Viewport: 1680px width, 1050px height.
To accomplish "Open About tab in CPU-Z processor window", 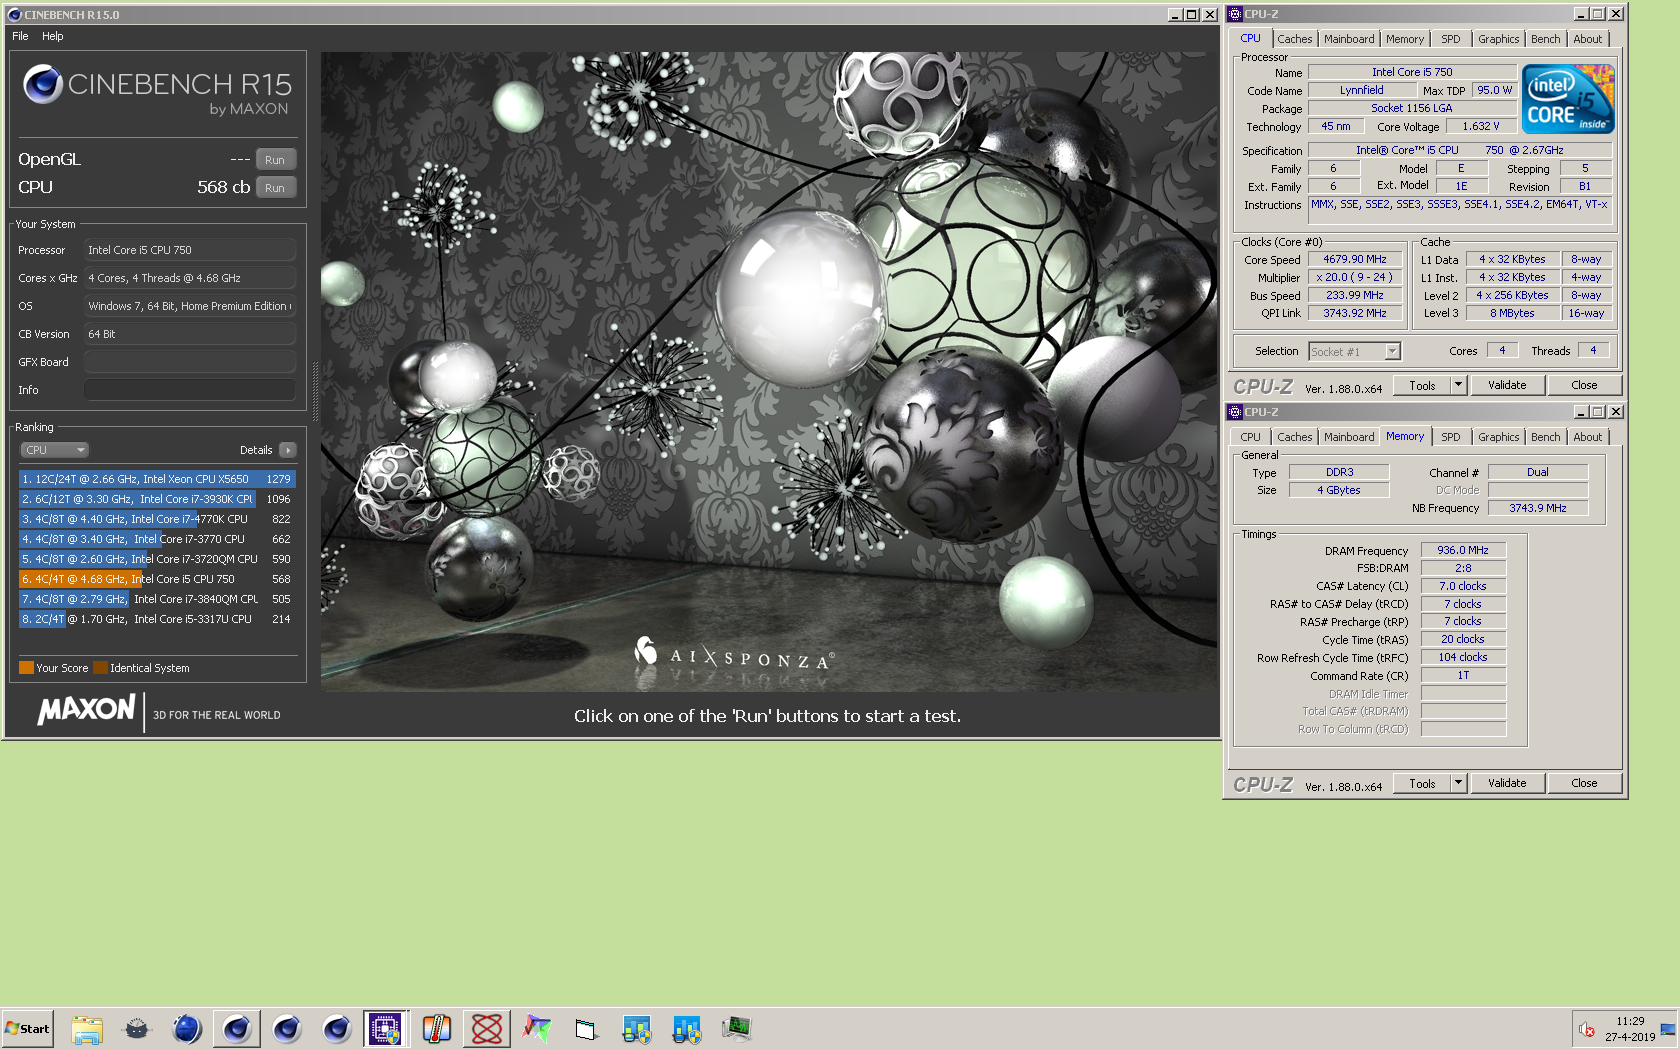I will point(1587,39).
